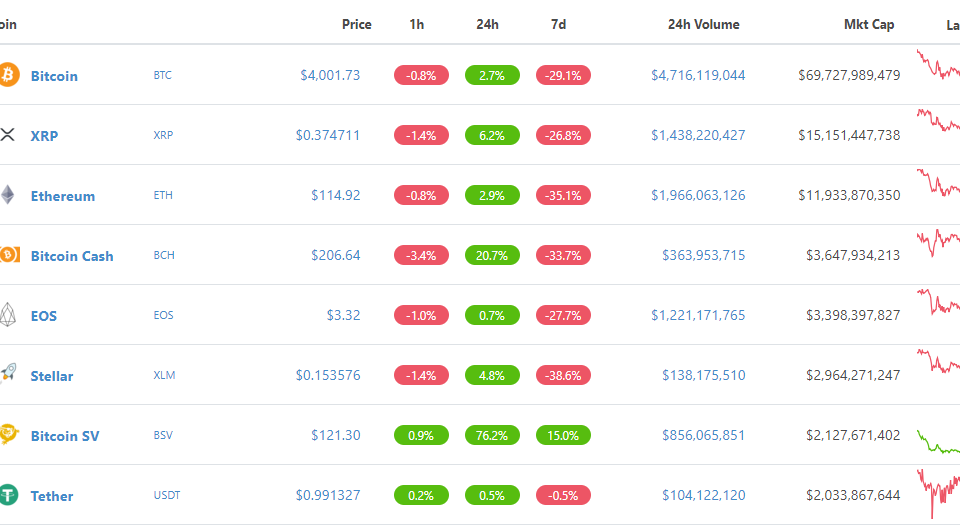The height and width of the screenshot is (526, 960).
Task: Click Bitcoin SV price $121.30
Action: (336, 435)
